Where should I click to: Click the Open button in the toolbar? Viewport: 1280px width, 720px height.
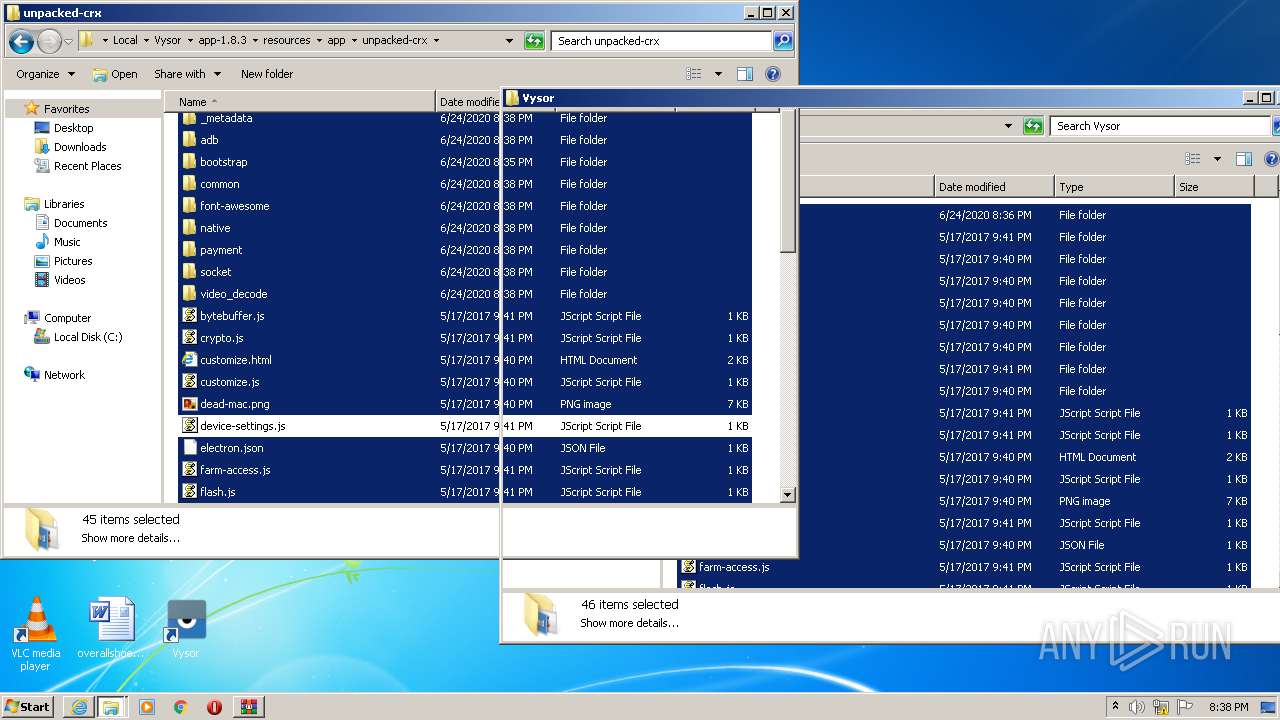point(115,74)
